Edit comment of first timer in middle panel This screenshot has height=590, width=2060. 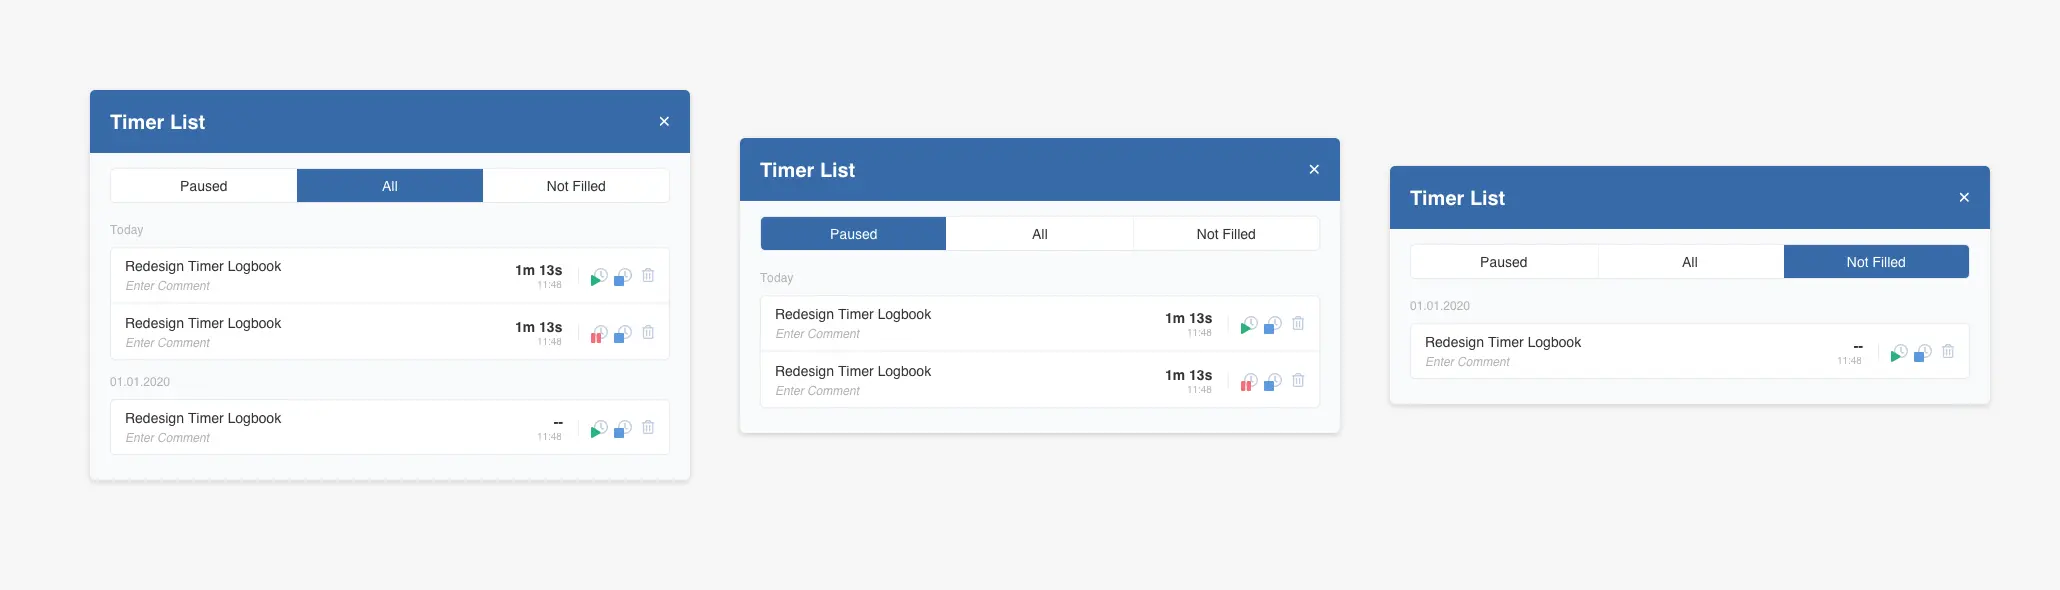point(817,334)
